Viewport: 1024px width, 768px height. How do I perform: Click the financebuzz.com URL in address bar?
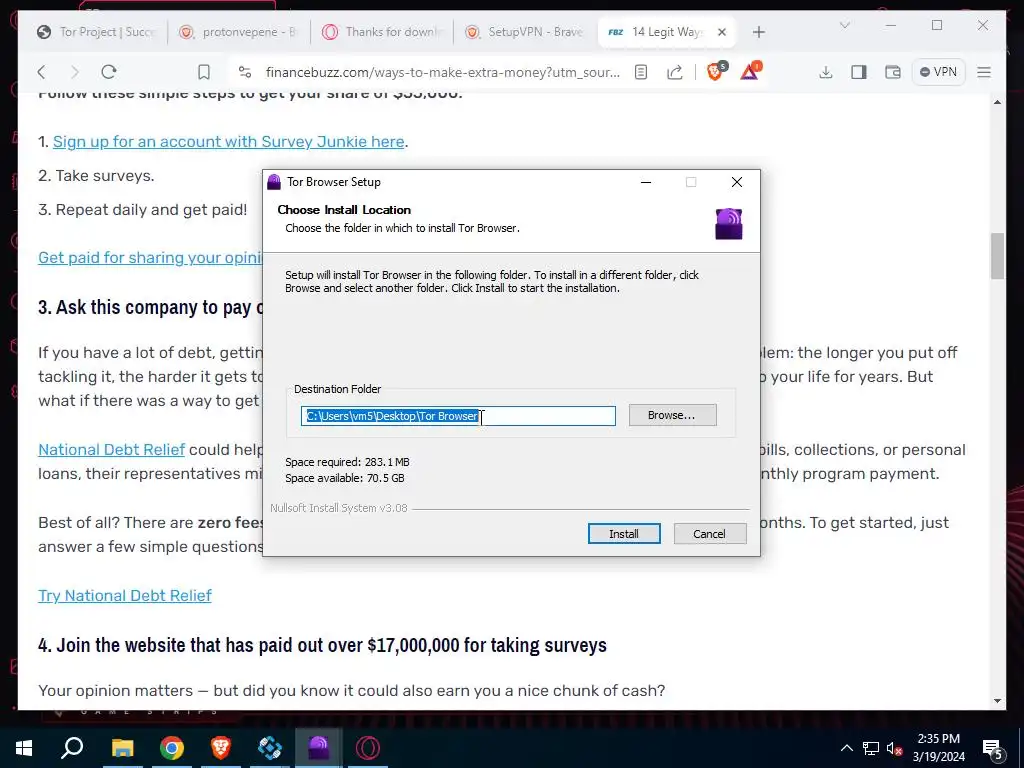coord(442,72)
